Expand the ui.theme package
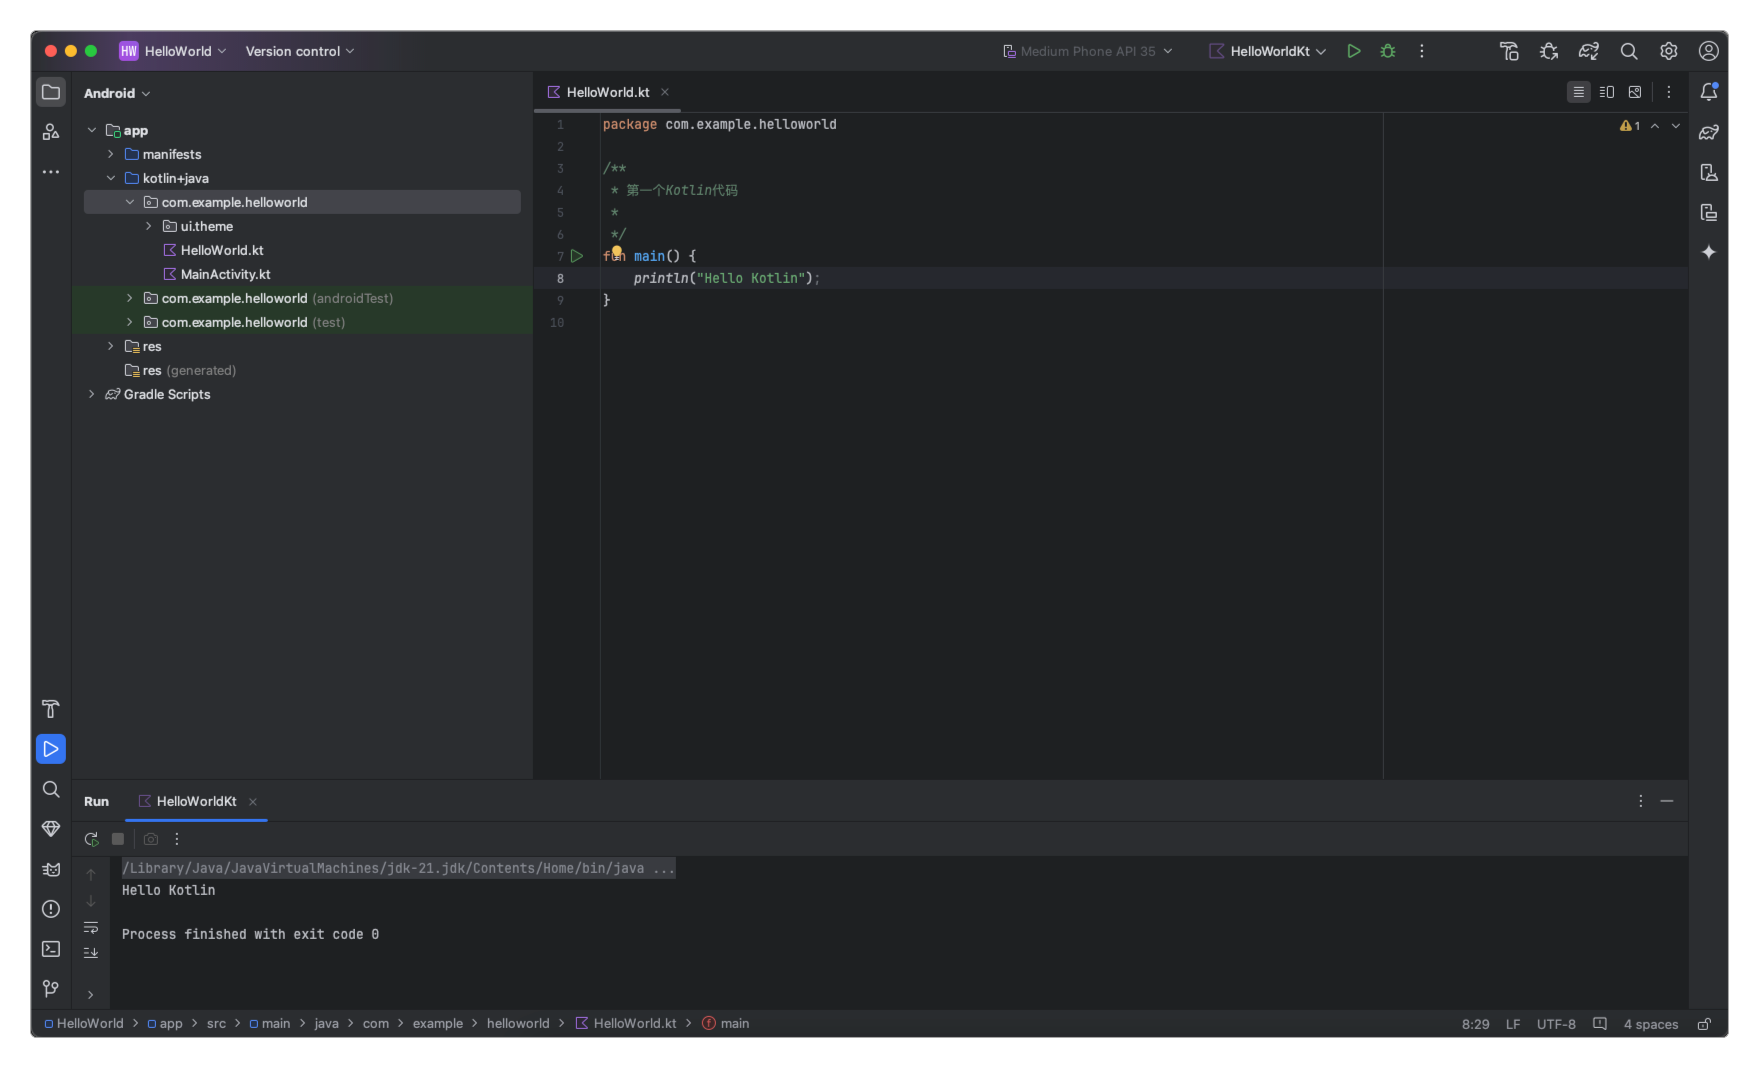The width and height of the screenshot is (1759, 1068). [148, 226]
